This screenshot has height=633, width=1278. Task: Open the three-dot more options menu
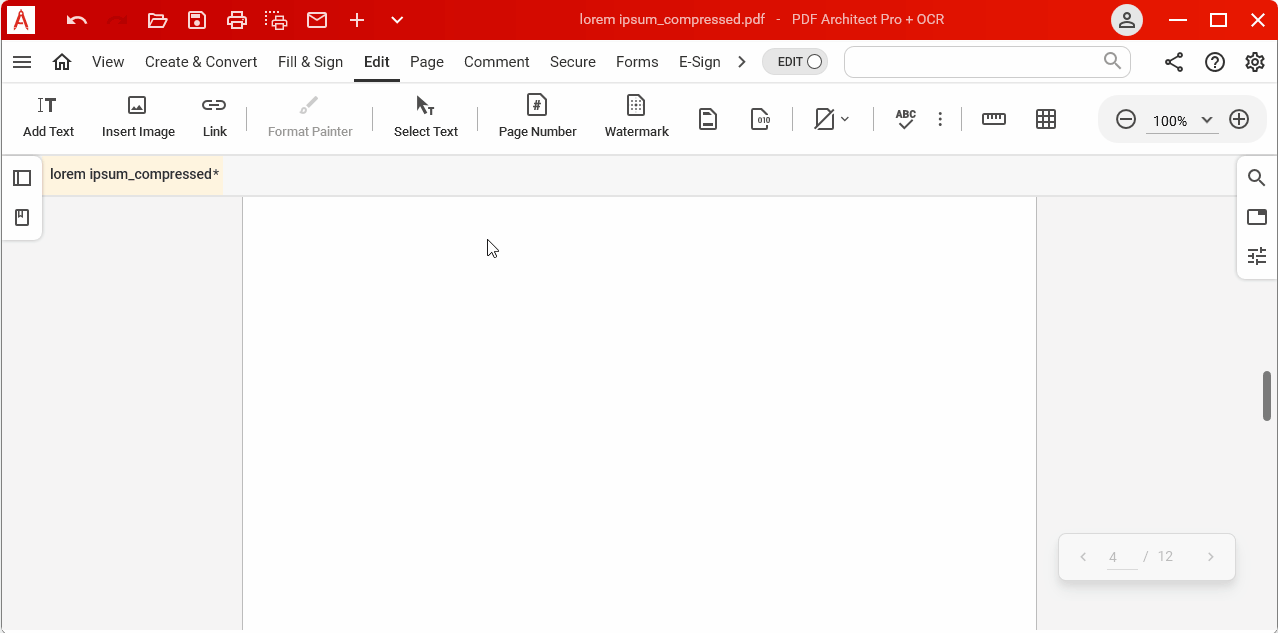click(x=940, y=120)
